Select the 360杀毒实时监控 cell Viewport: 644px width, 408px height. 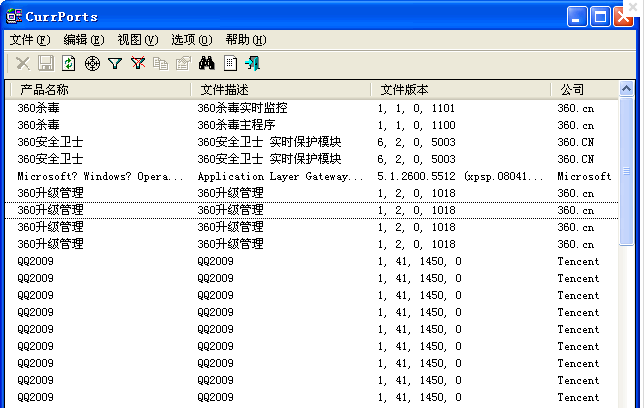coord(242,108)
